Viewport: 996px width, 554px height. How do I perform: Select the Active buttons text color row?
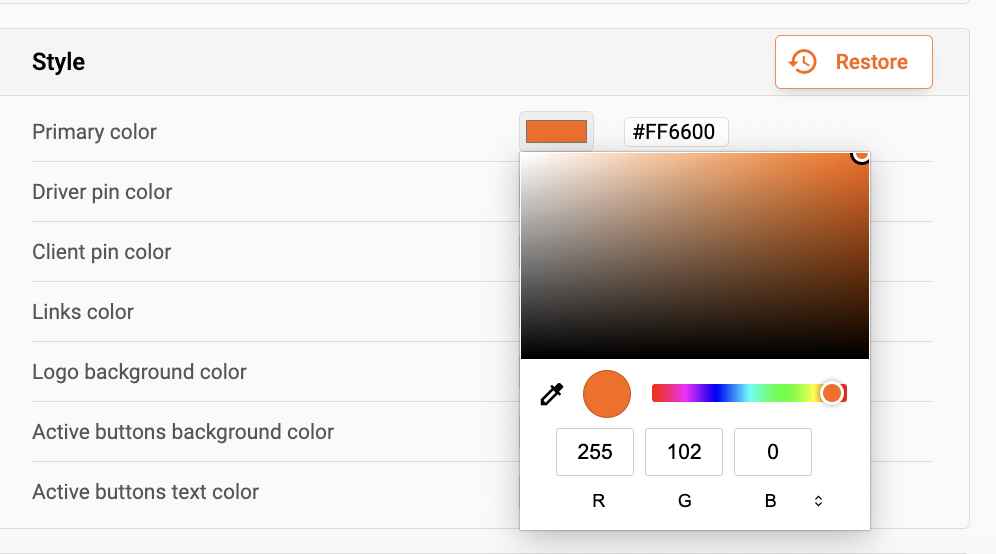[145, 492]
